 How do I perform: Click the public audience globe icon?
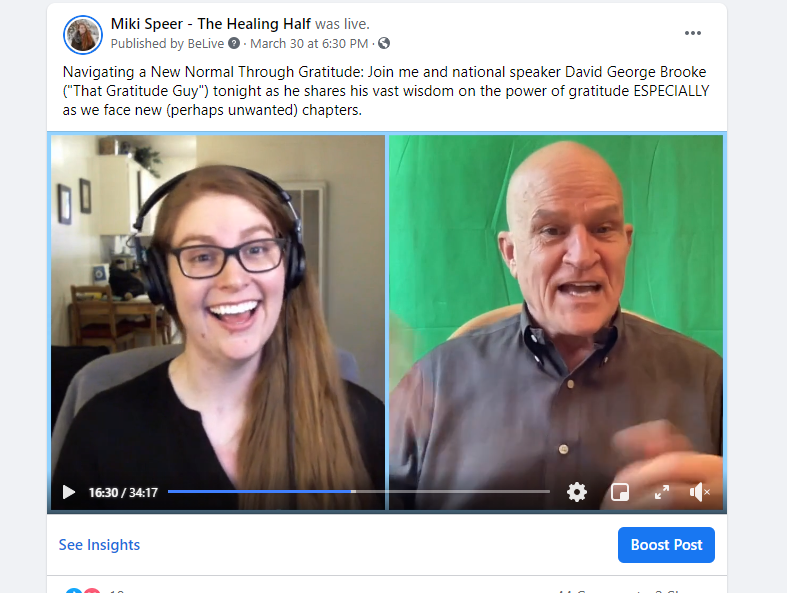point(384,44)
